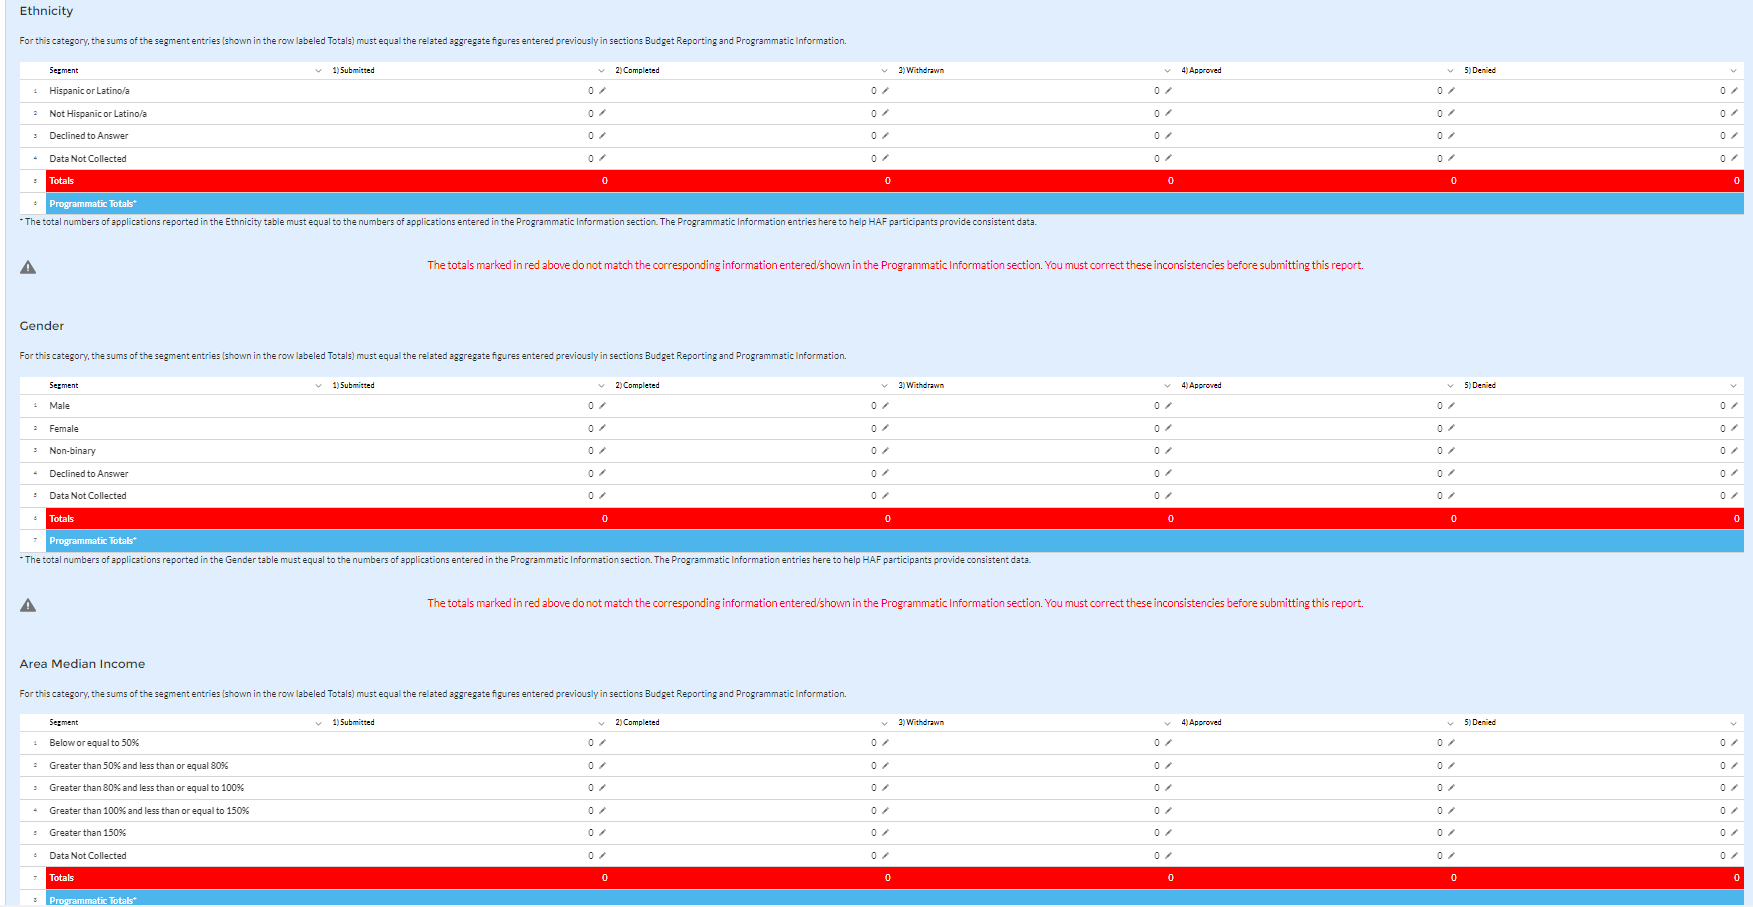Open Denied column dropdown in Area Median Income table
The height and width of the screenshot is (907, 1753).
[x=1733, y=723]
